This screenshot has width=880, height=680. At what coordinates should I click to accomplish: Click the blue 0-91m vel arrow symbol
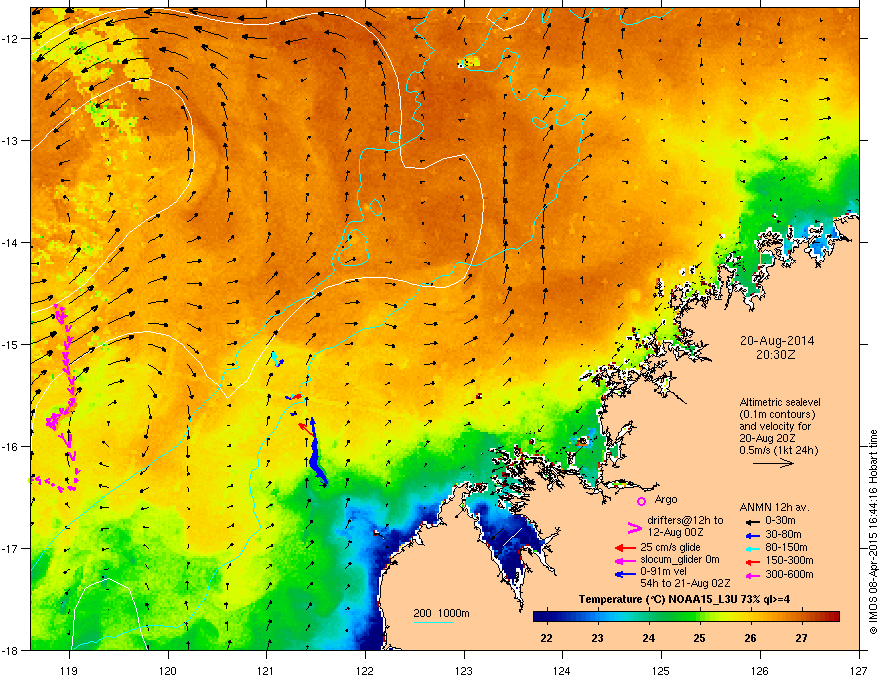(625, 574)
